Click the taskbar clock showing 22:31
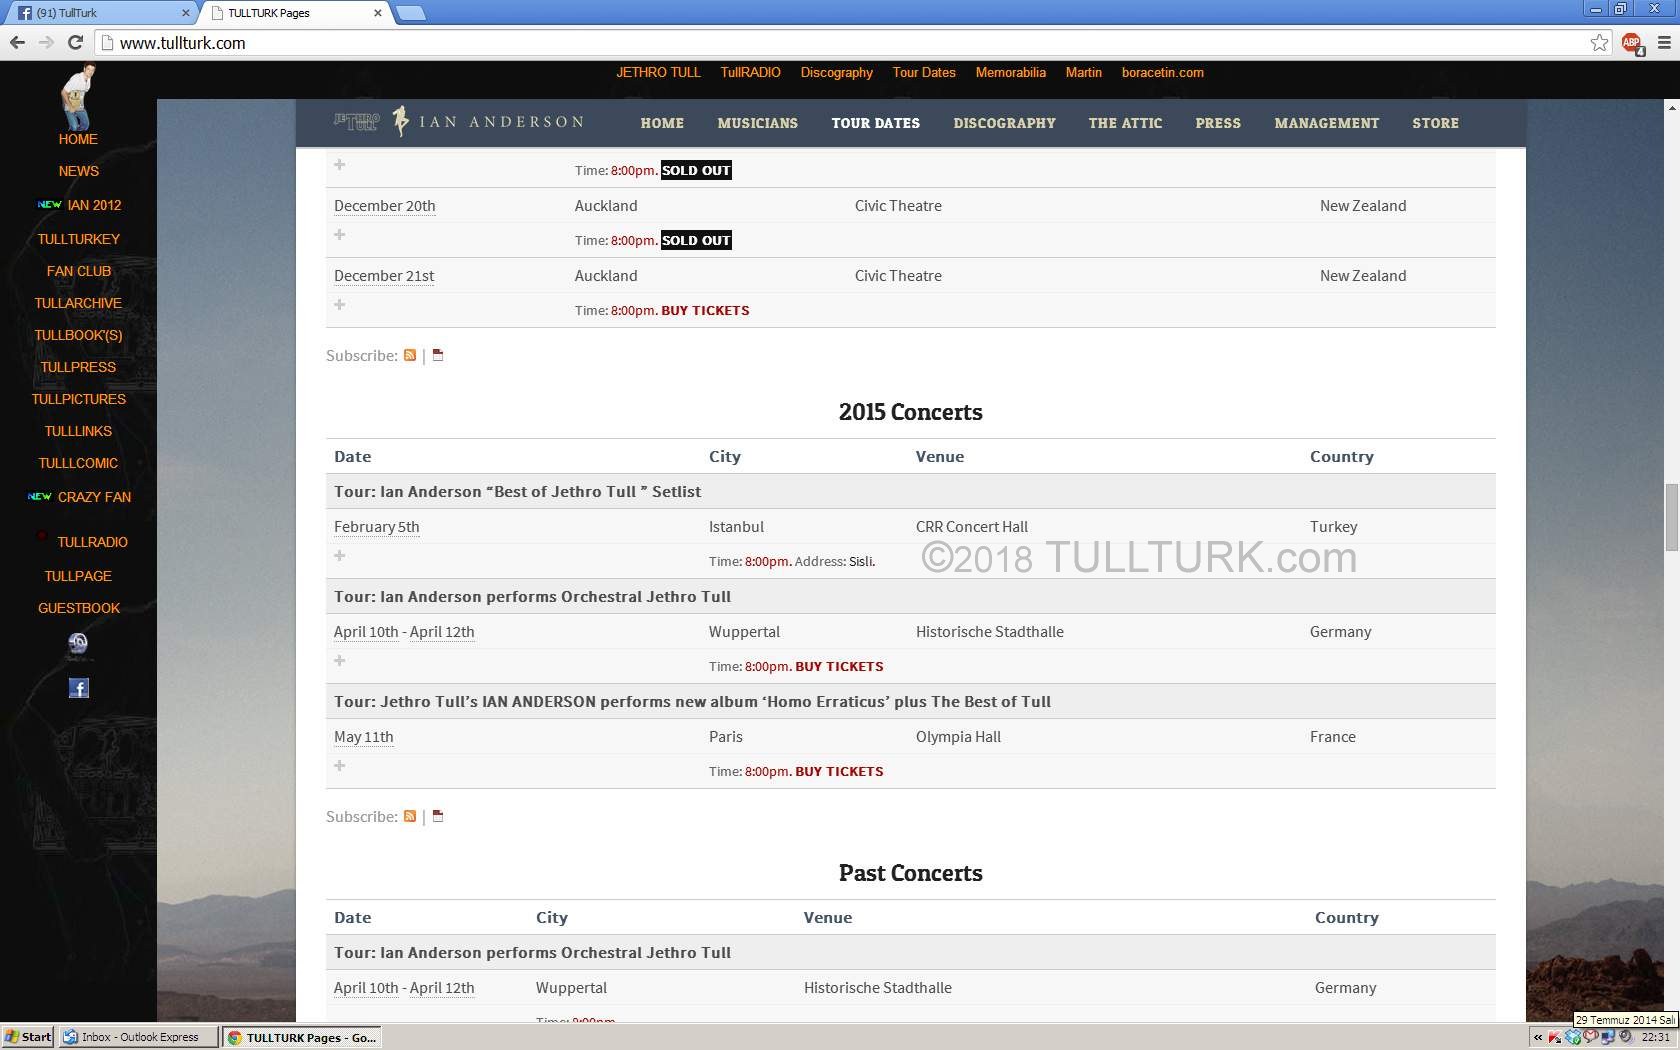The image size is (1680, 1050). pyautogui.click(x=1655, y=1037)
